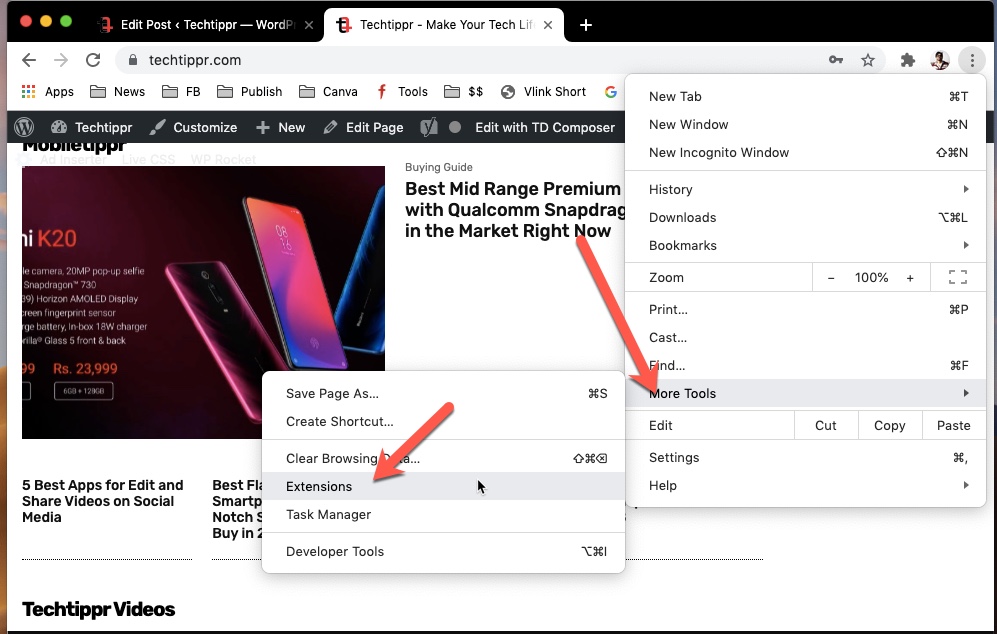997x634 pixels.
Task: Enter full screen from Zoom row
Action: click(x=958, y=277)
